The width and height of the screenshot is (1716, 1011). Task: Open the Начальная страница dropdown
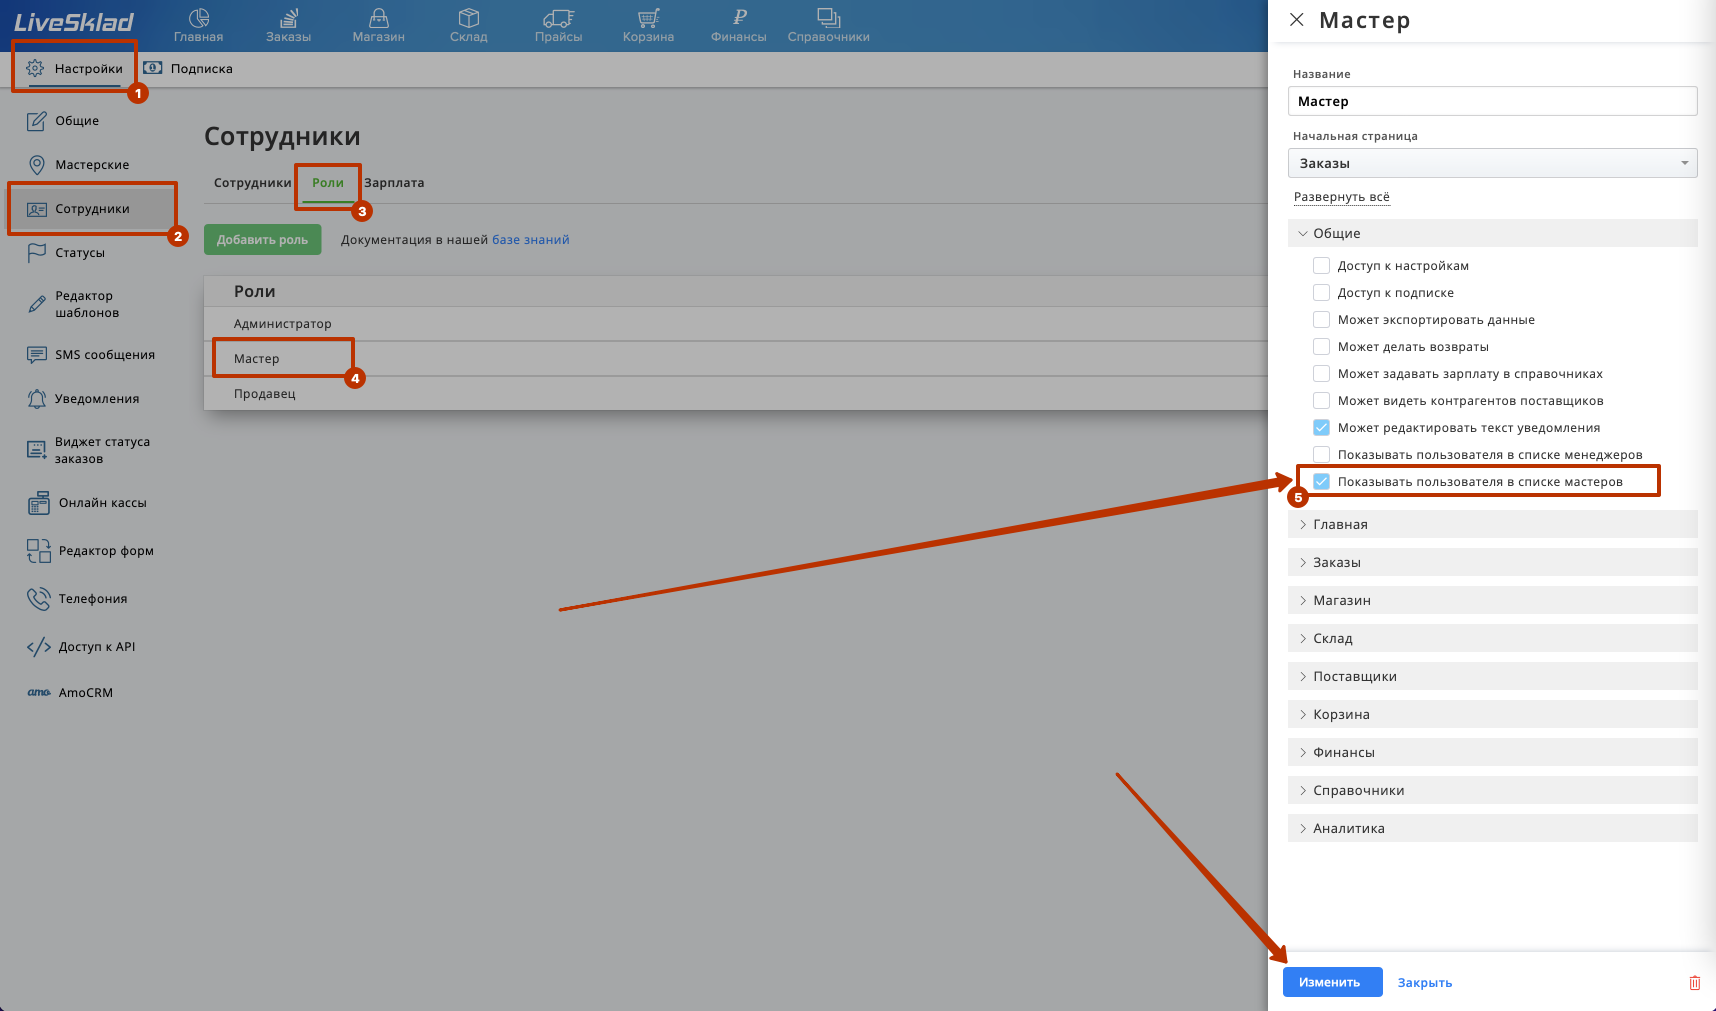tap(1492, 163)
